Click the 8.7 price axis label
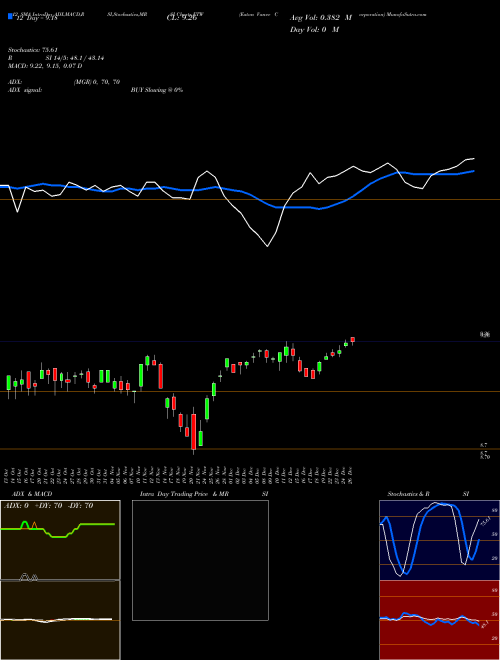Image resolution: width=500 pixels, height=660 pixels. tap(484, 445)
